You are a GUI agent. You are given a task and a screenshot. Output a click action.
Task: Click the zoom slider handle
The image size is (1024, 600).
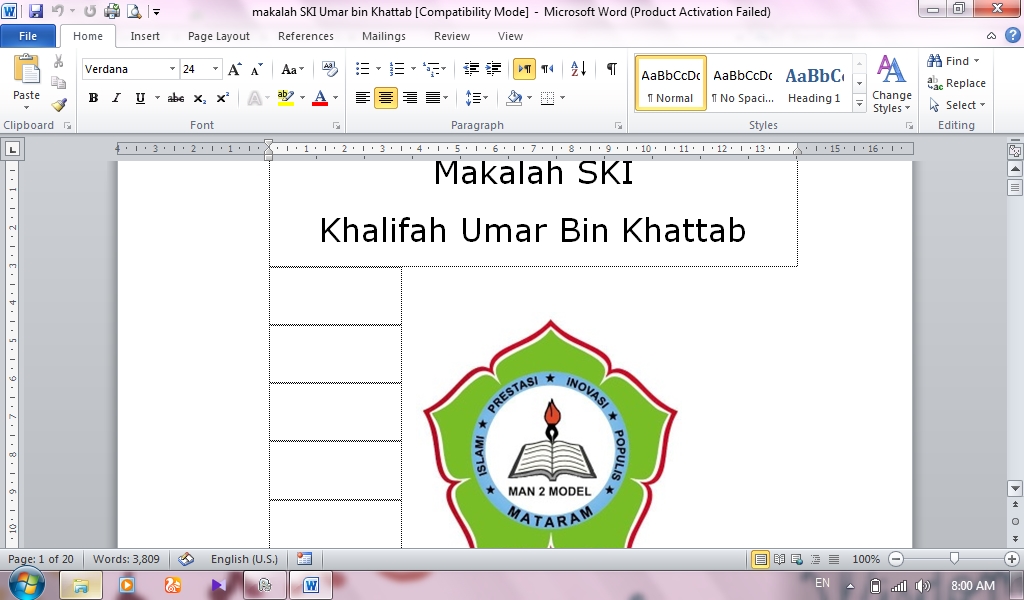954,558
